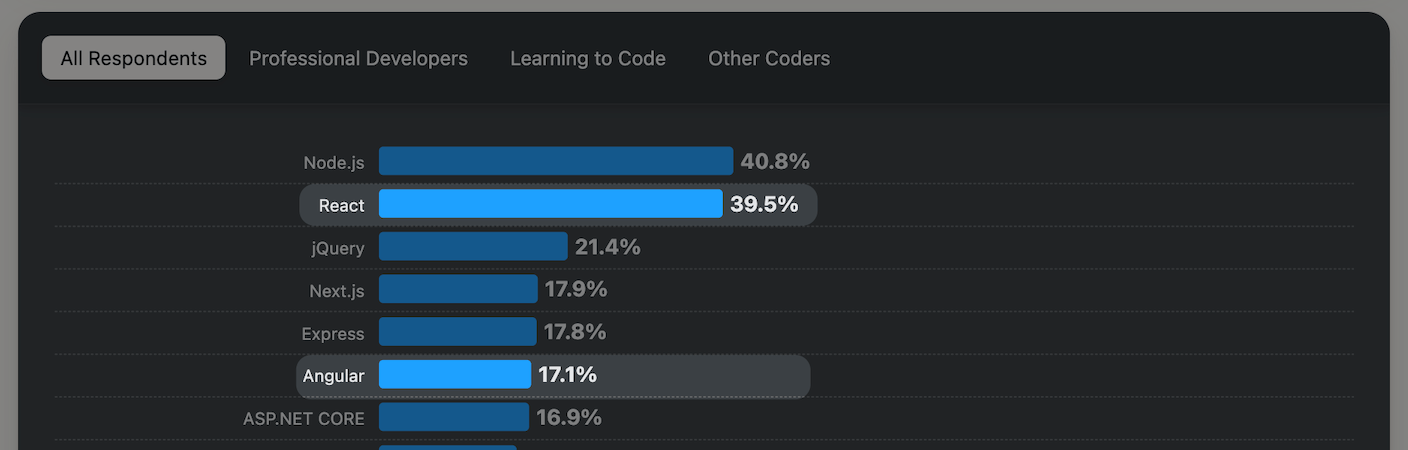Viewport: 1408px width, 450px height.
Task: Click the jQuery label text
Action: pyautogui.click(x=338, y=248)
